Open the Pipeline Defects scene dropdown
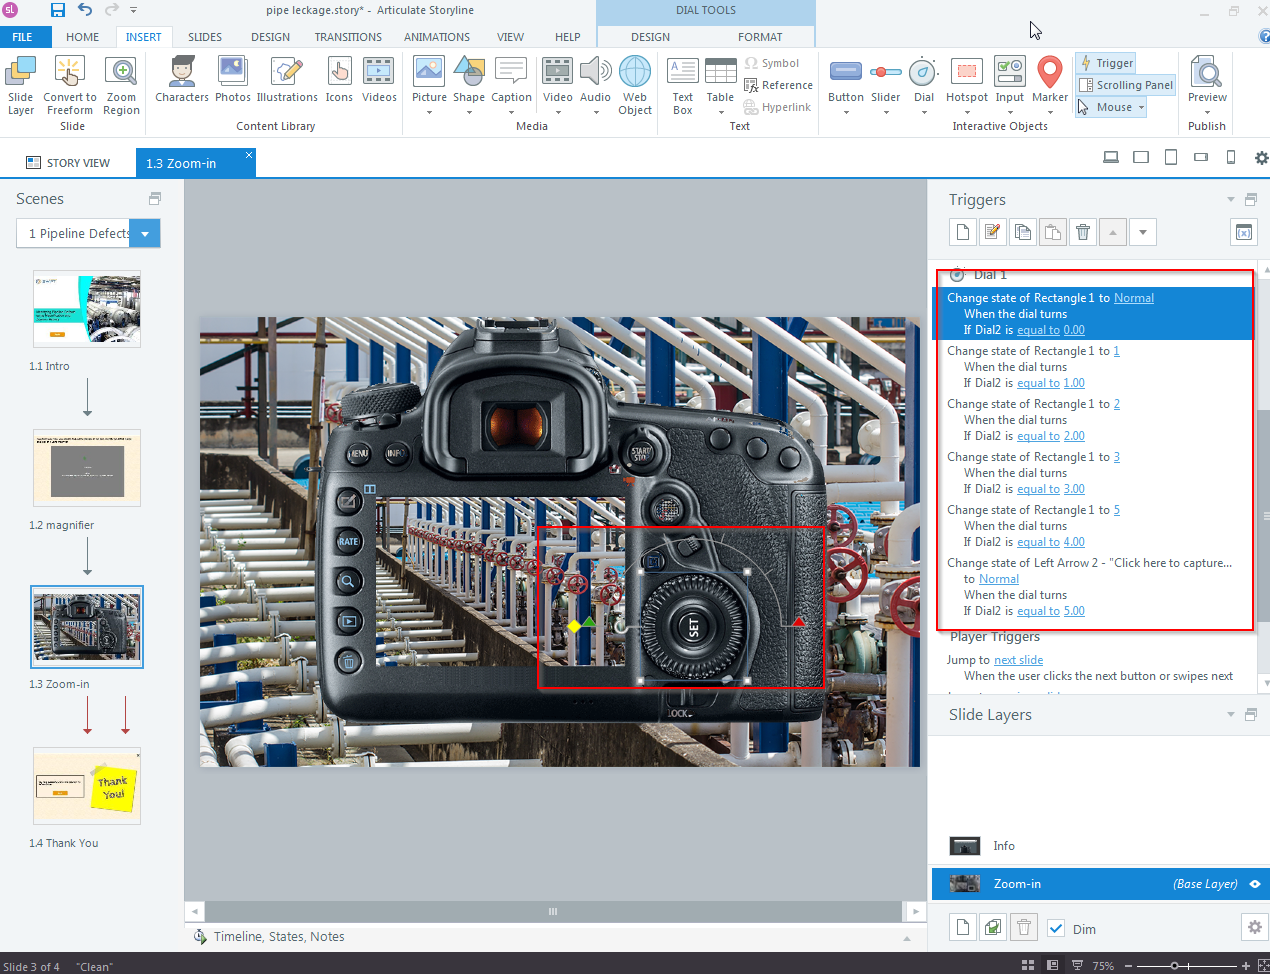This screenshot has height=974, width=1270. (x=145, y=234)
